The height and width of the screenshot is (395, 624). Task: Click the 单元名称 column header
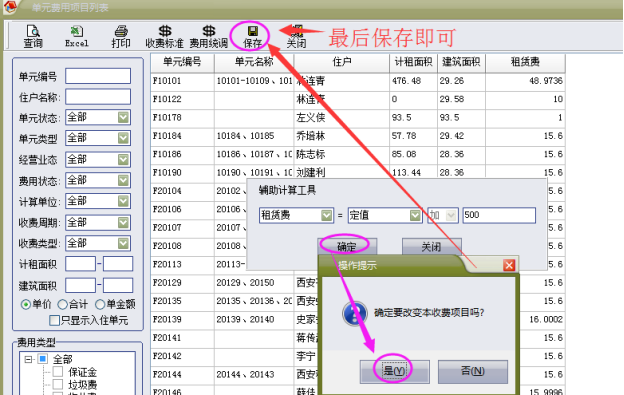click(x=254, y=62)
